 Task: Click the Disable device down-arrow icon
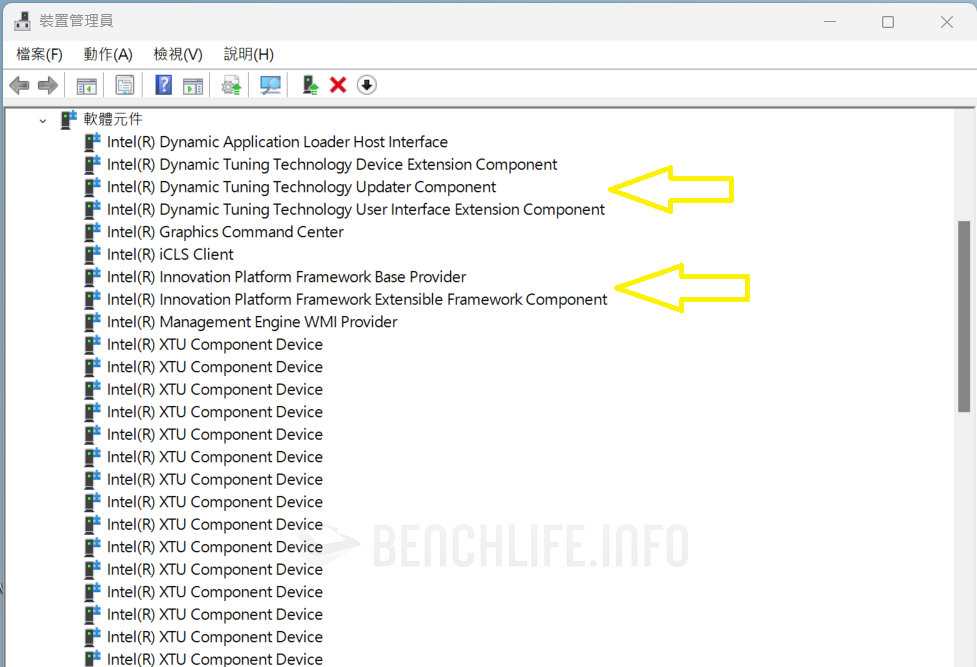click(366, 85)
